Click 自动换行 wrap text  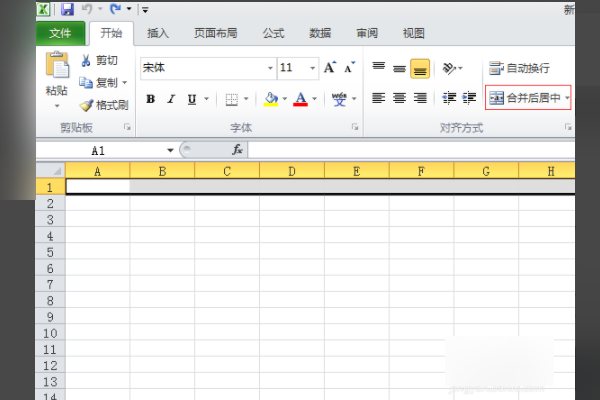click(x=519, y=68)
